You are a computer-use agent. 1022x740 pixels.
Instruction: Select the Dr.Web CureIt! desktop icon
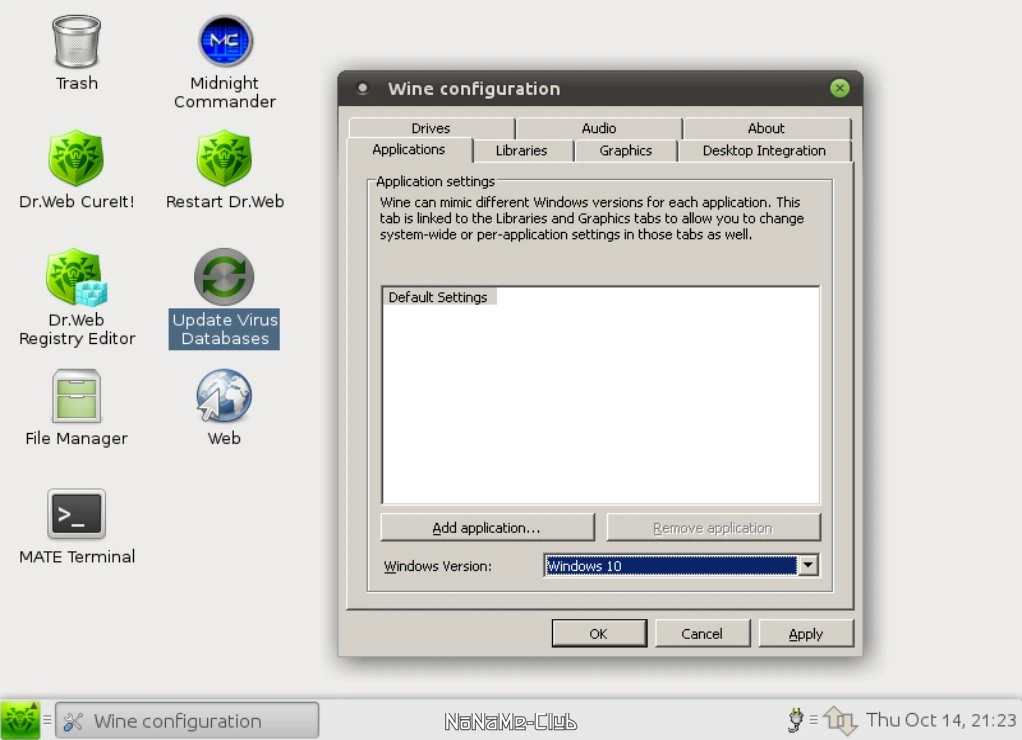click(76, 158)
